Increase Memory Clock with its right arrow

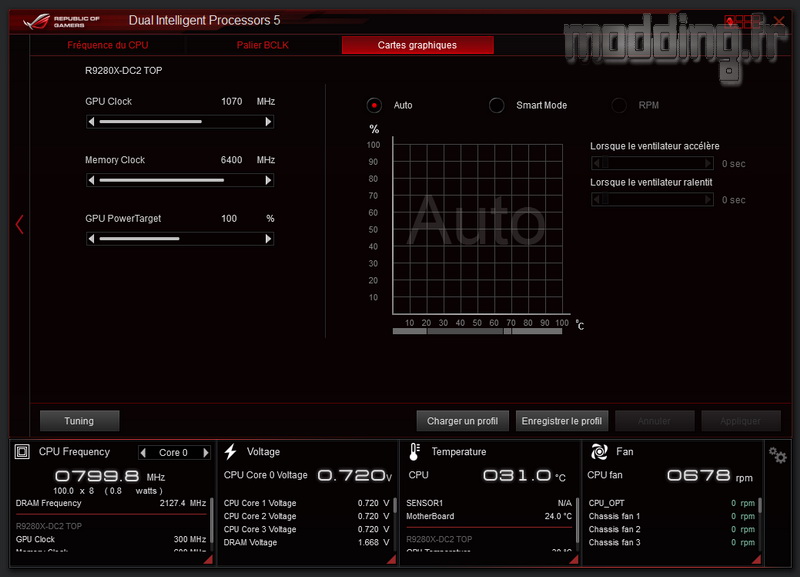[x=268, y=180]
